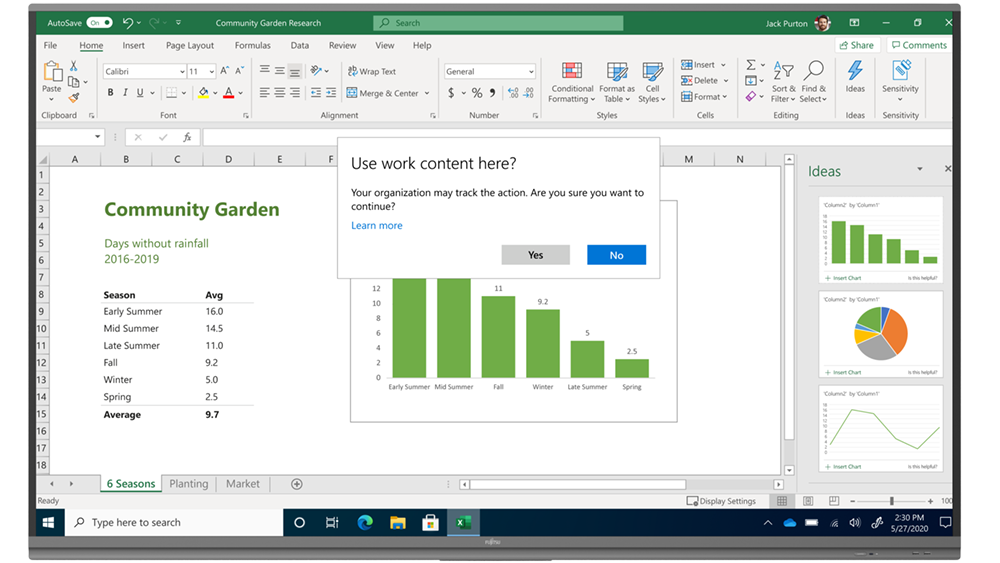Open the Market sheet tab

(x=243, y=484)
